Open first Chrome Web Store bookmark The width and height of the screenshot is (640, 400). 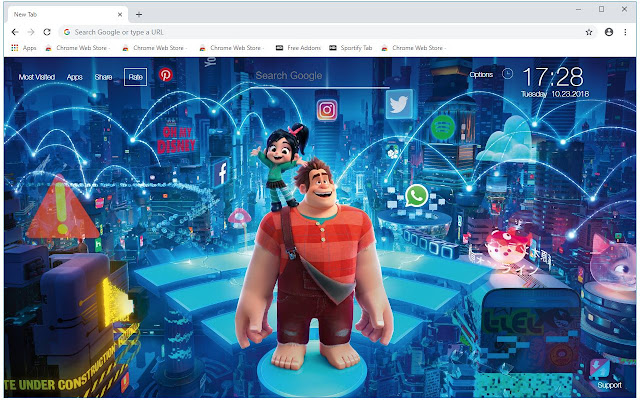click(78, 48)
